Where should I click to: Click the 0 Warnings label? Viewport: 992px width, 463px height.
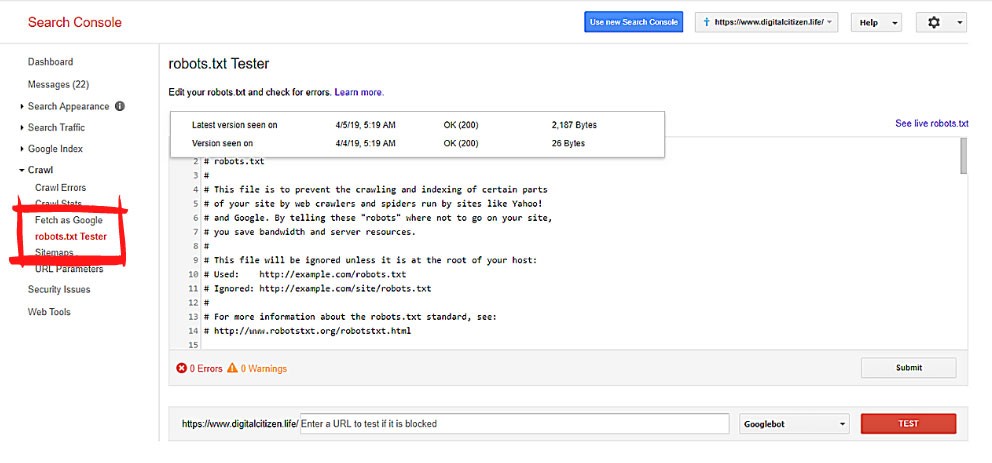264,369
